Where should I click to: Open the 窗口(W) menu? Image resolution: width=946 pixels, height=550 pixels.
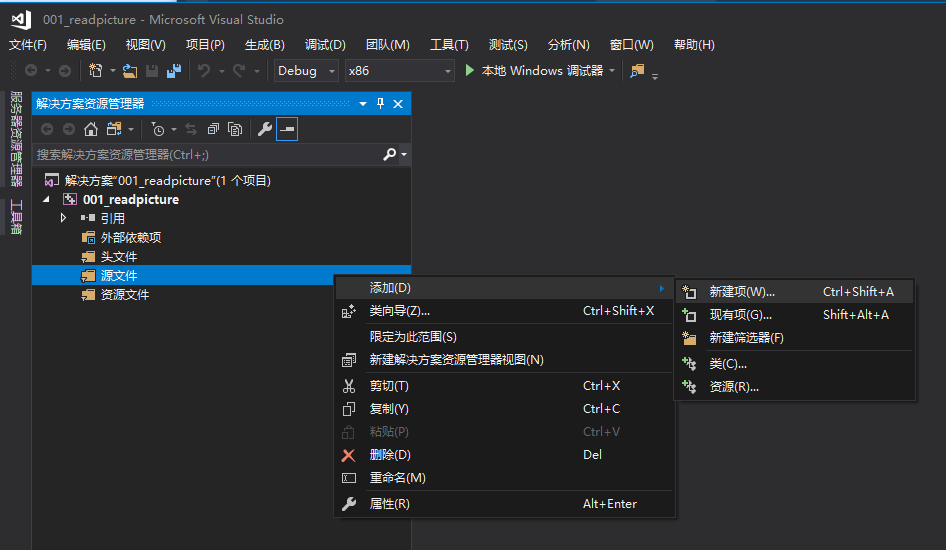point(632,45)
